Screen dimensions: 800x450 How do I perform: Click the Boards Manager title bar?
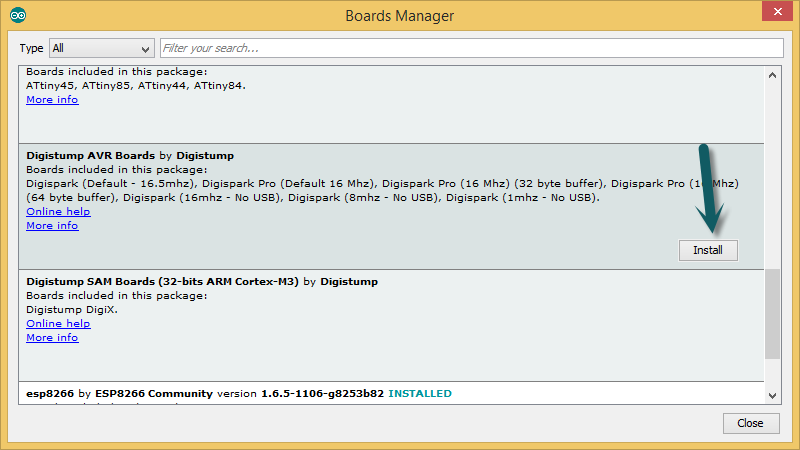pyautogui.click(x=400, y=15)
